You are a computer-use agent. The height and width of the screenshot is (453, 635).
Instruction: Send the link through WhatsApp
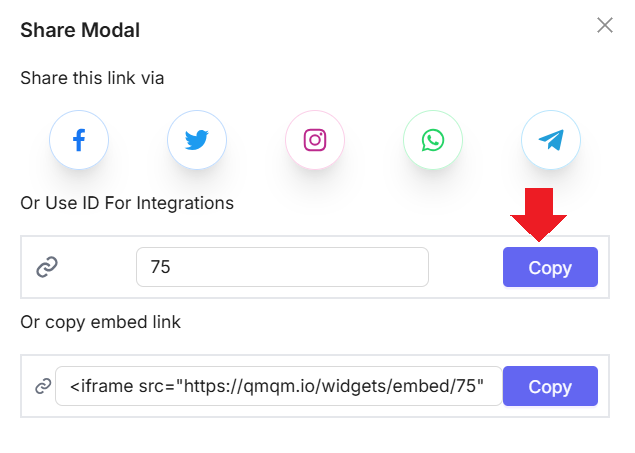[x=433, y=140]
